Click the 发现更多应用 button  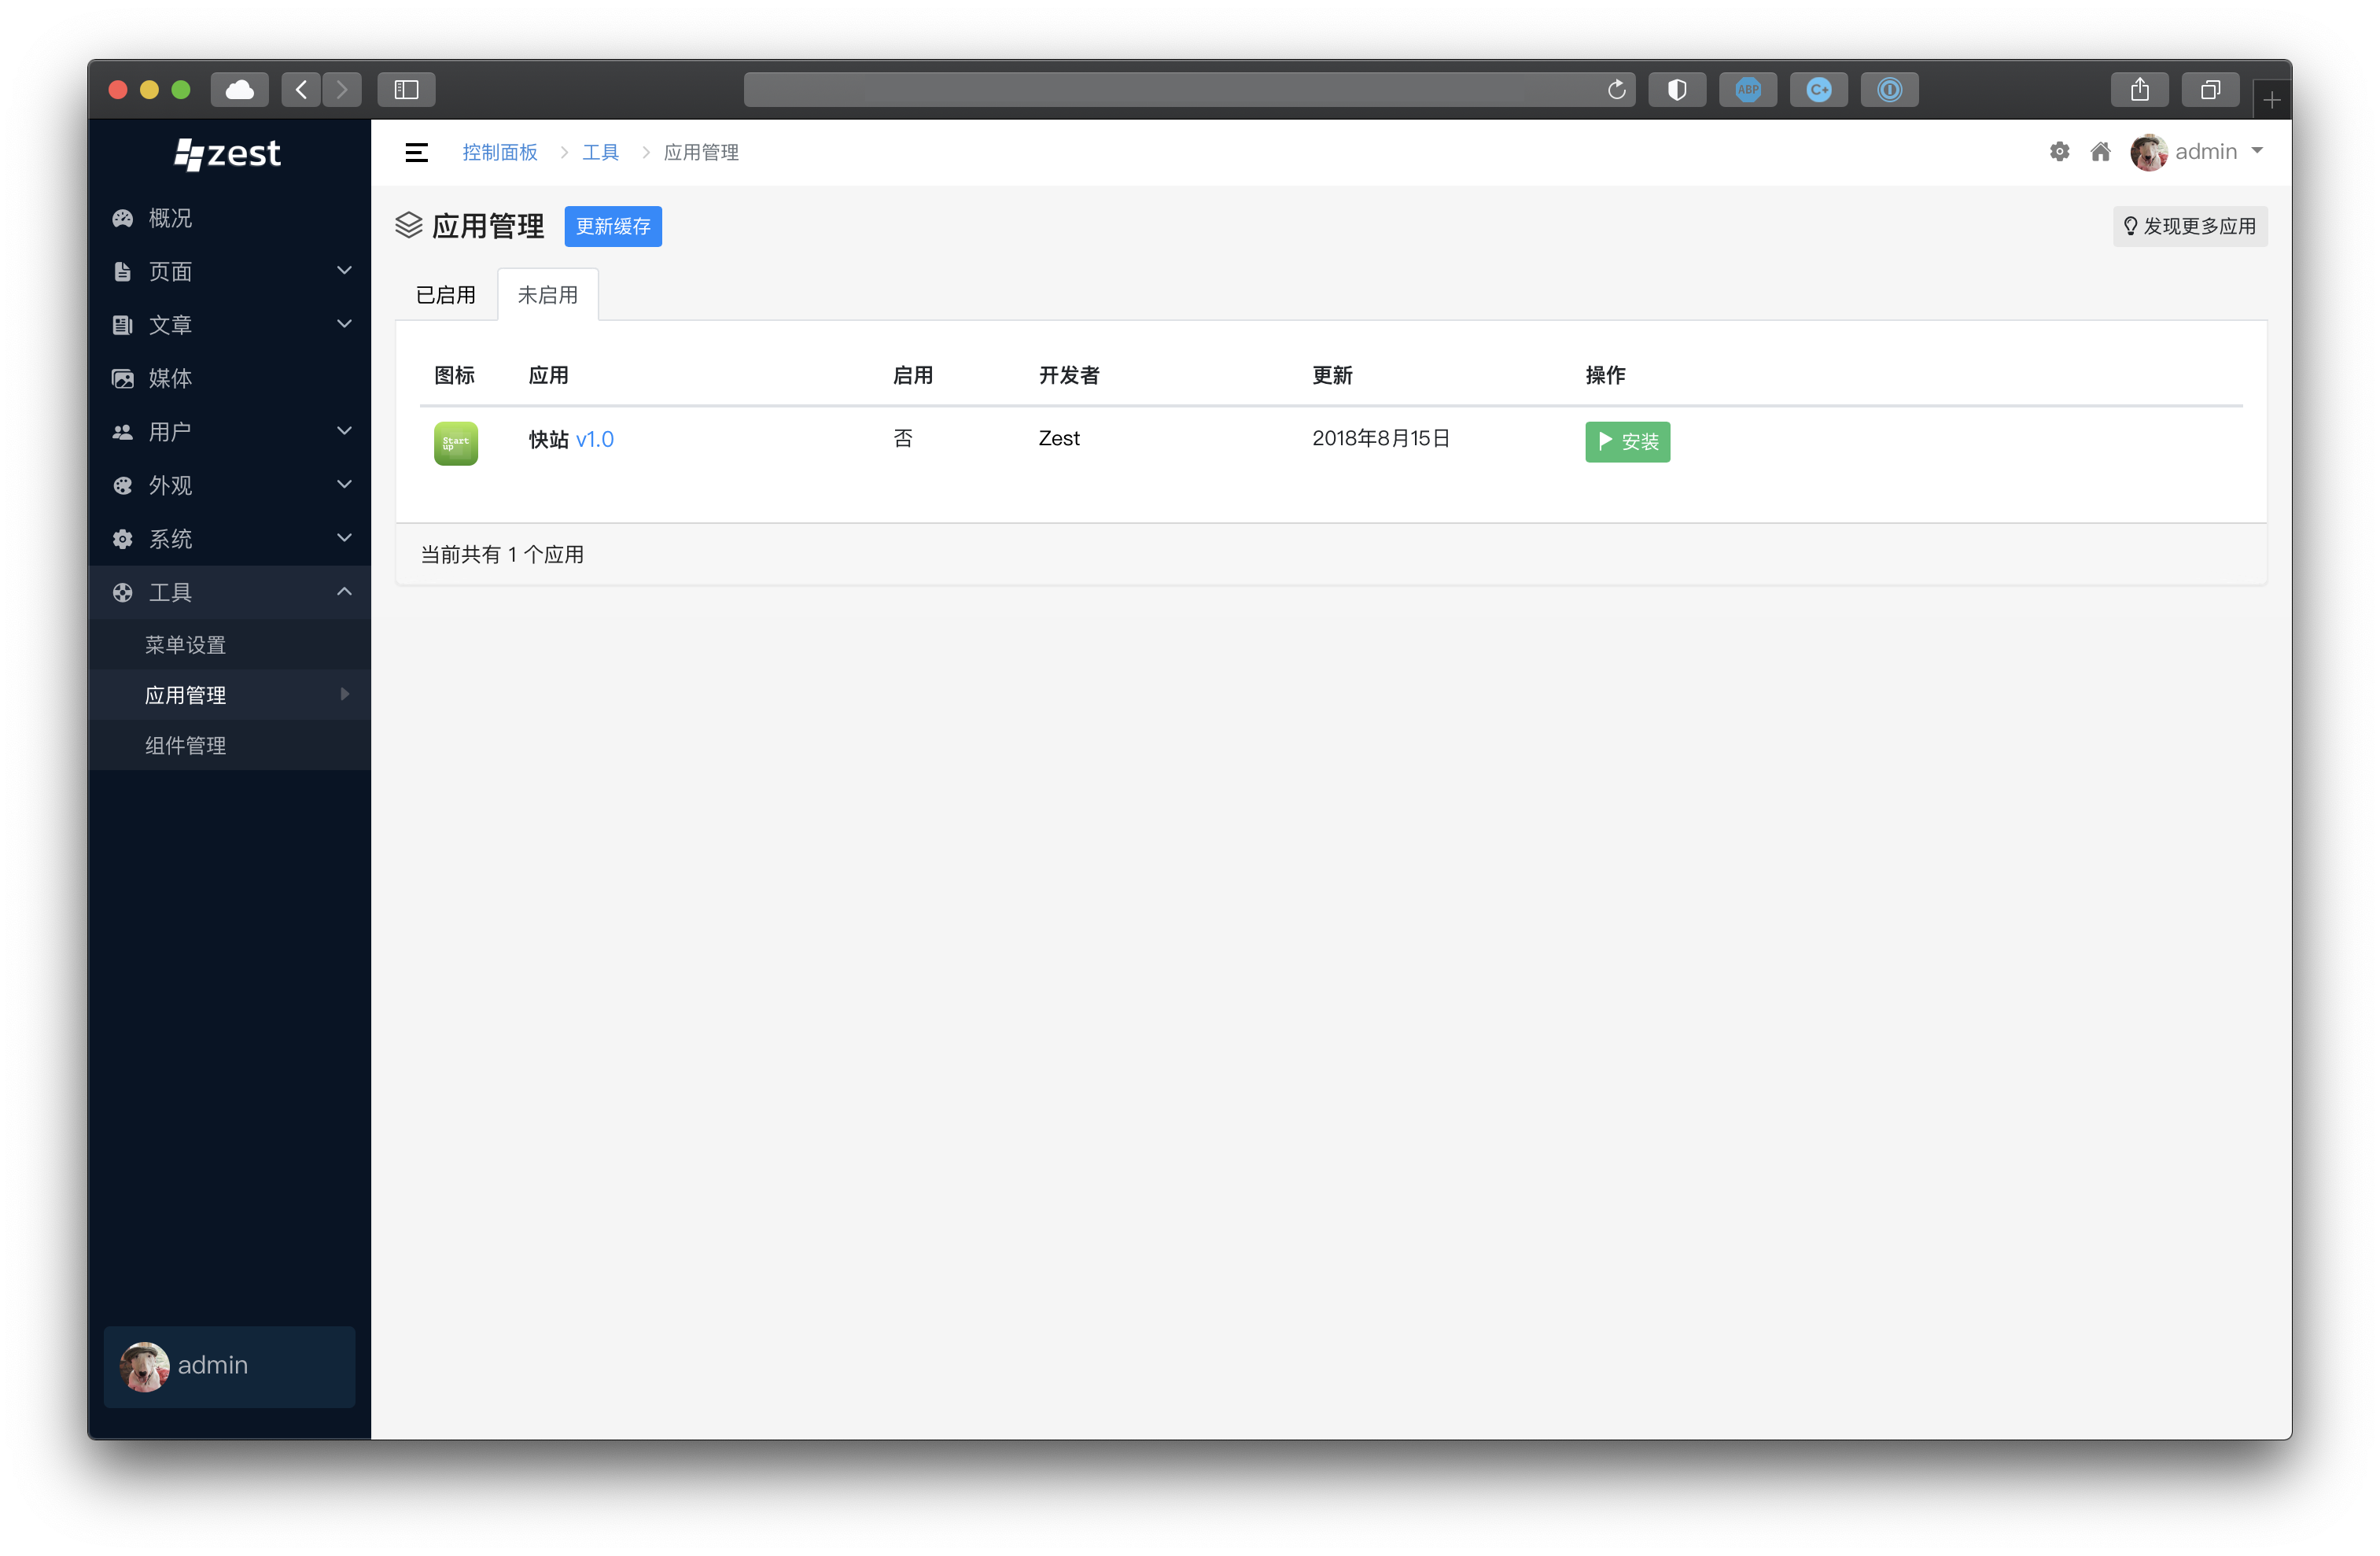[2189, 226]
